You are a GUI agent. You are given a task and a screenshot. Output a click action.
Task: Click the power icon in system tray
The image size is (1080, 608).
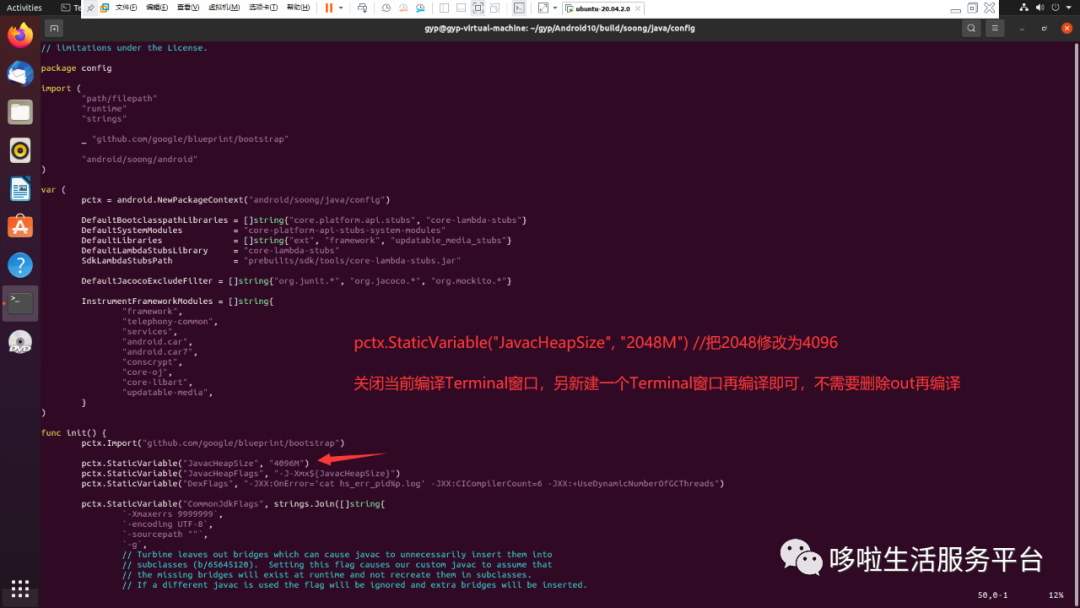point(1055,8)
